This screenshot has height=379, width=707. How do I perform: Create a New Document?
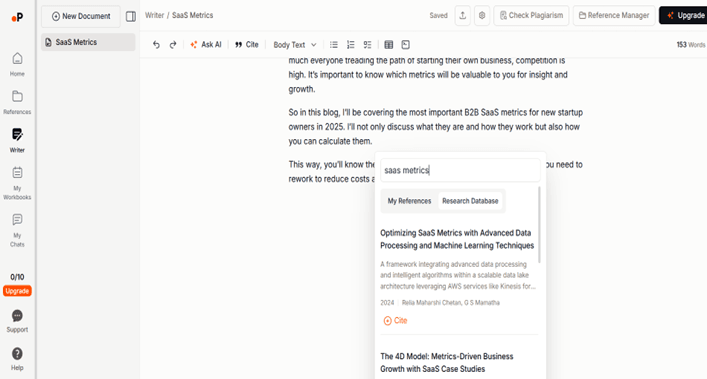(x=81, y=16)
